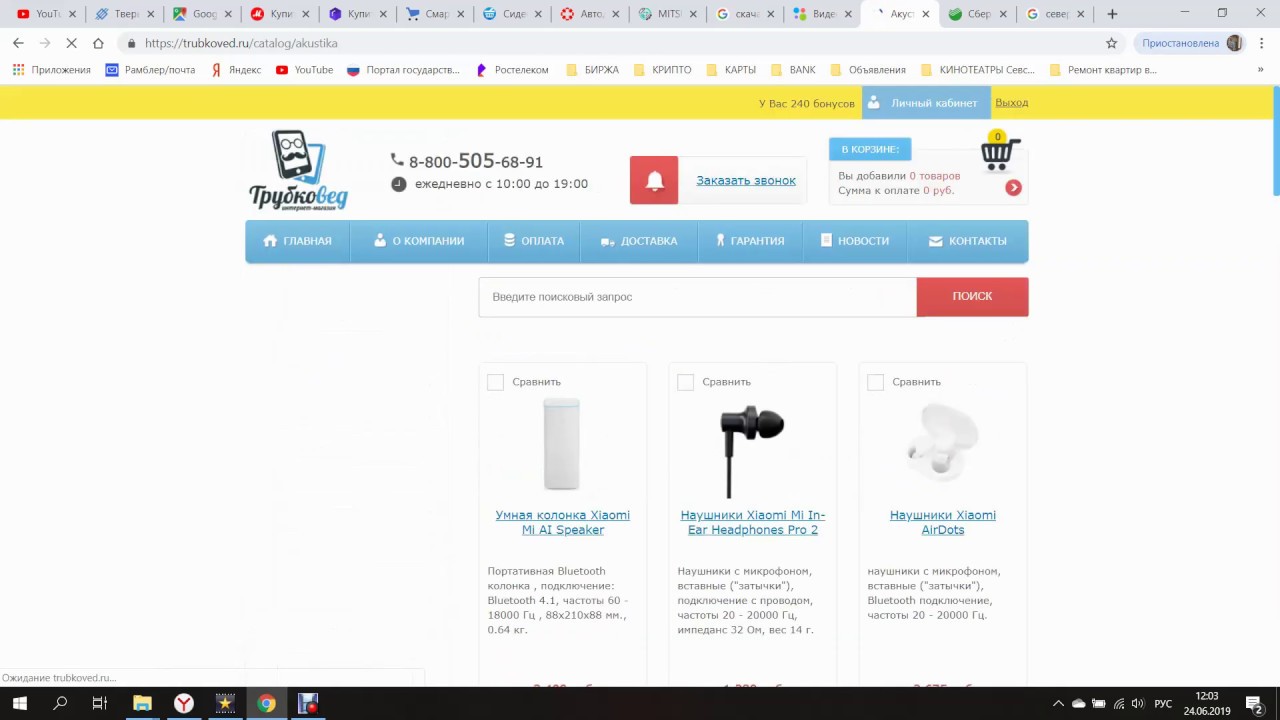Click the red bell callback icon
The width and height of the screenshot is (1280, 720).
click(654, 180)
